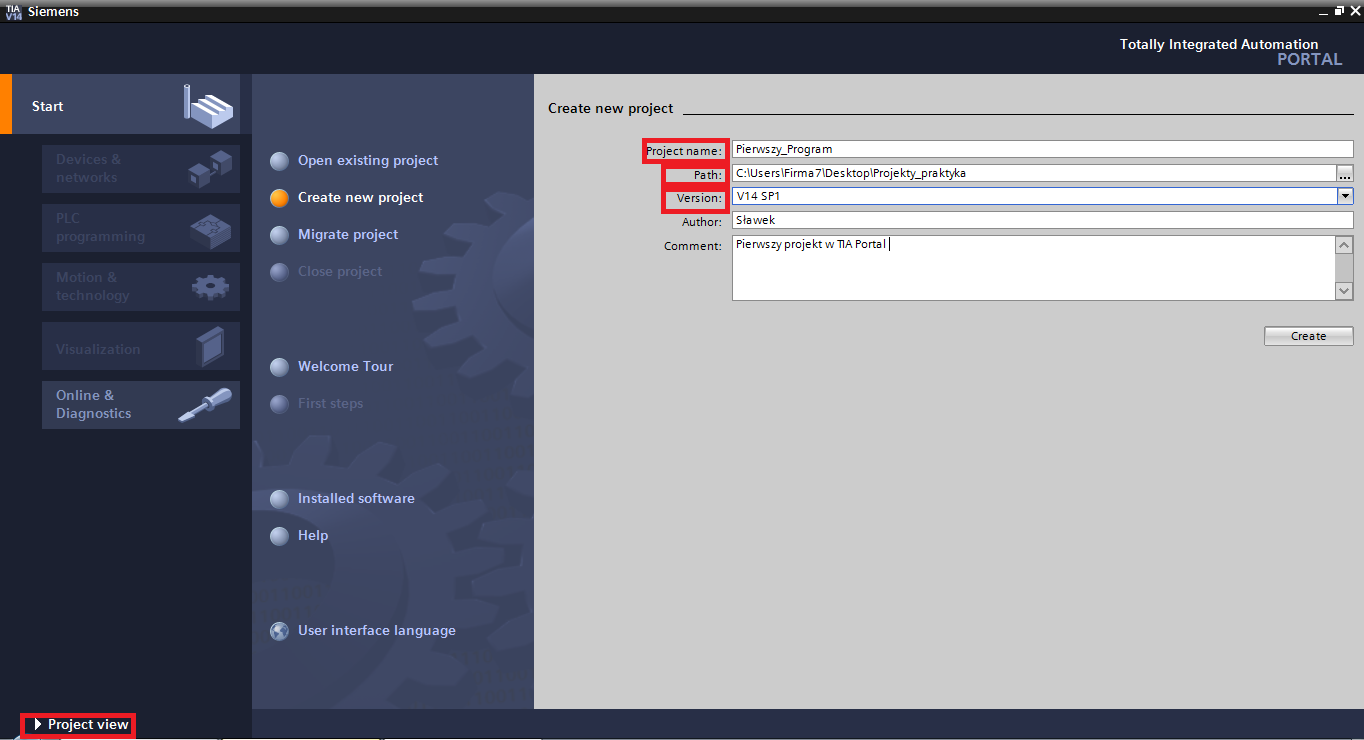Click the Open existing project bullet icon

[x=280, y=161]
